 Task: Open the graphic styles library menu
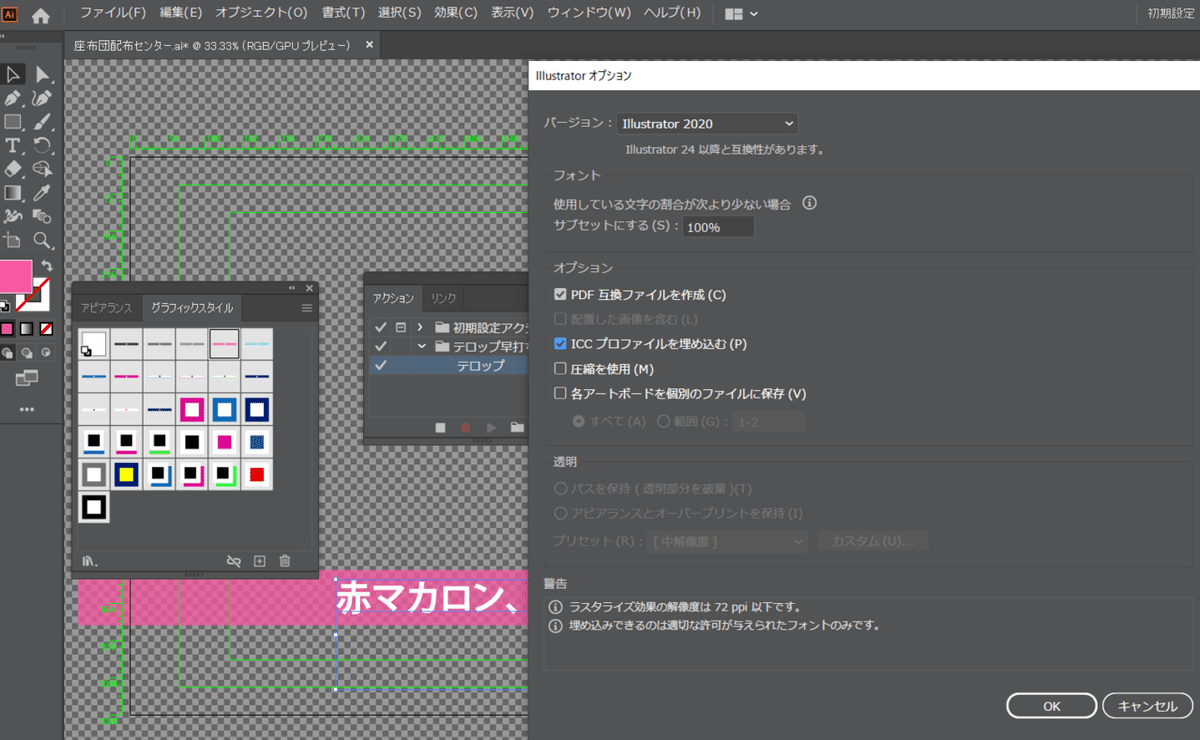point(89,561)
